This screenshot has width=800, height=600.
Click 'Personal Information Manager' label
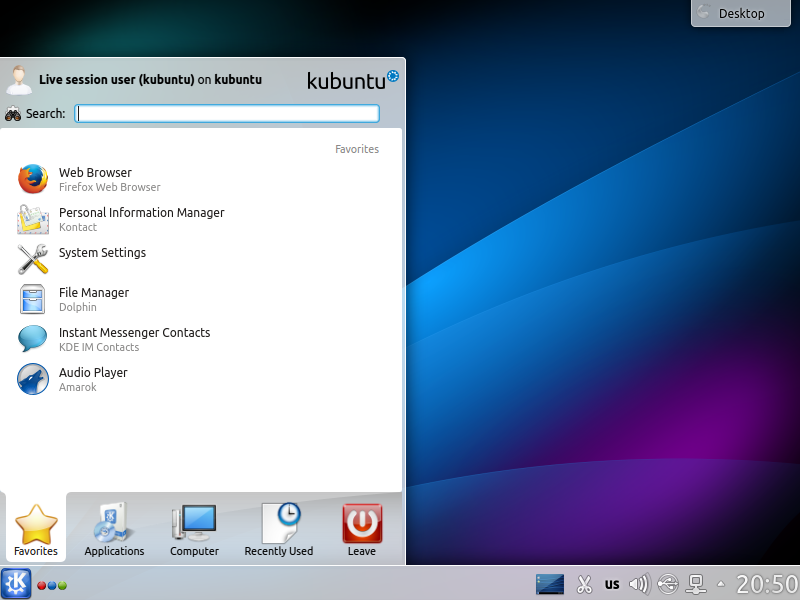point(141,213)
